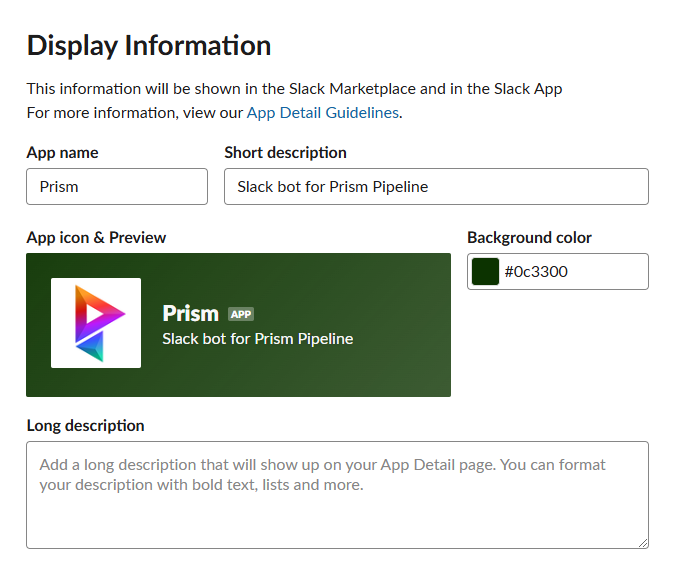
Task: Click the App icon & Preview label
Action: click(x=96, y=238)
